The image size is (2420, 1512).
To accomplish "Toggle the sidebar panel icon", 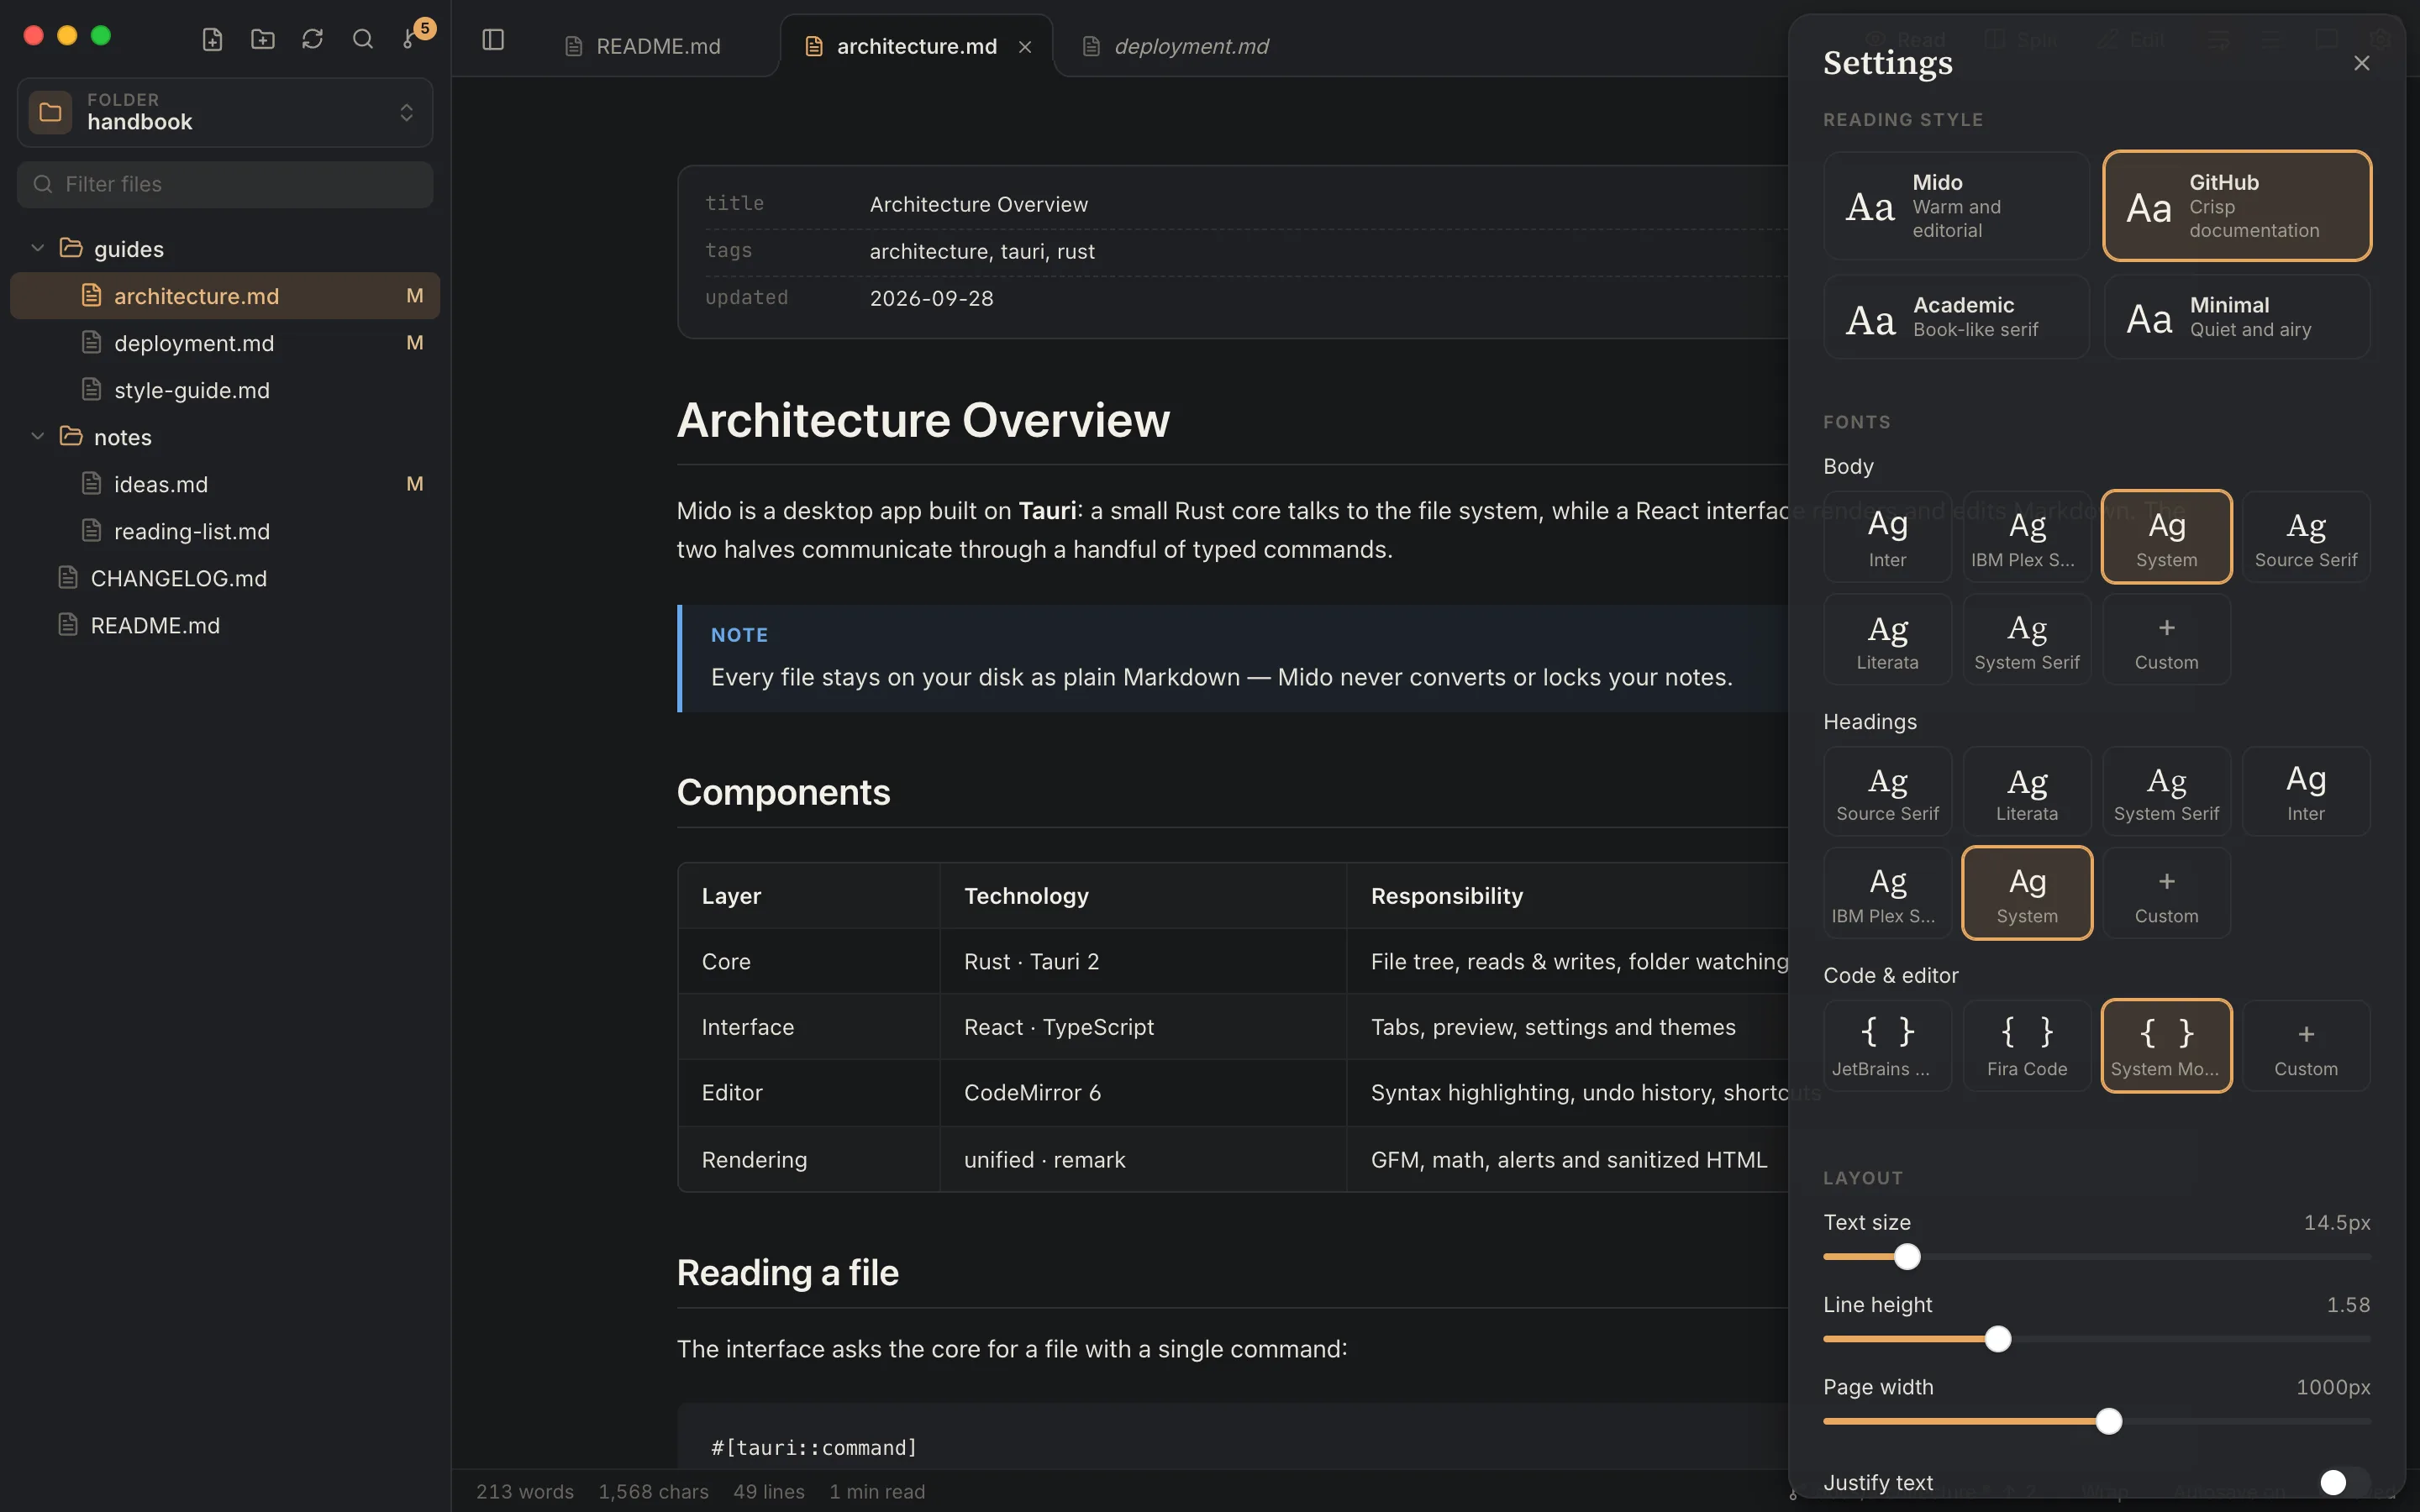I will click(x=493, y=39).
